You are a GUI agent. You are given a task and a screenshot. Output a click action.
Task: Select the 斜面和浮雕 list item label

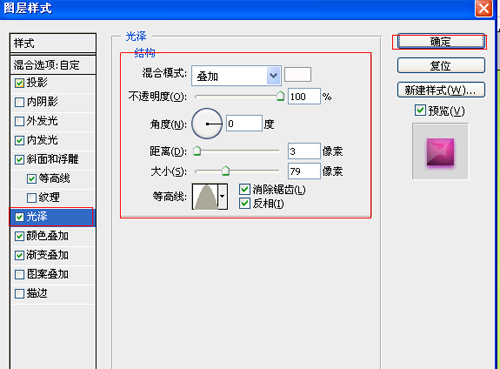52,159
